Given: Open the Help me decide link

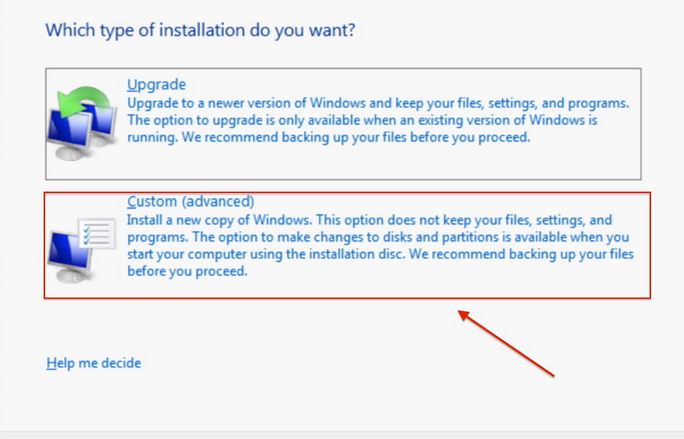Looking at the screenshot, I should 94,363.
